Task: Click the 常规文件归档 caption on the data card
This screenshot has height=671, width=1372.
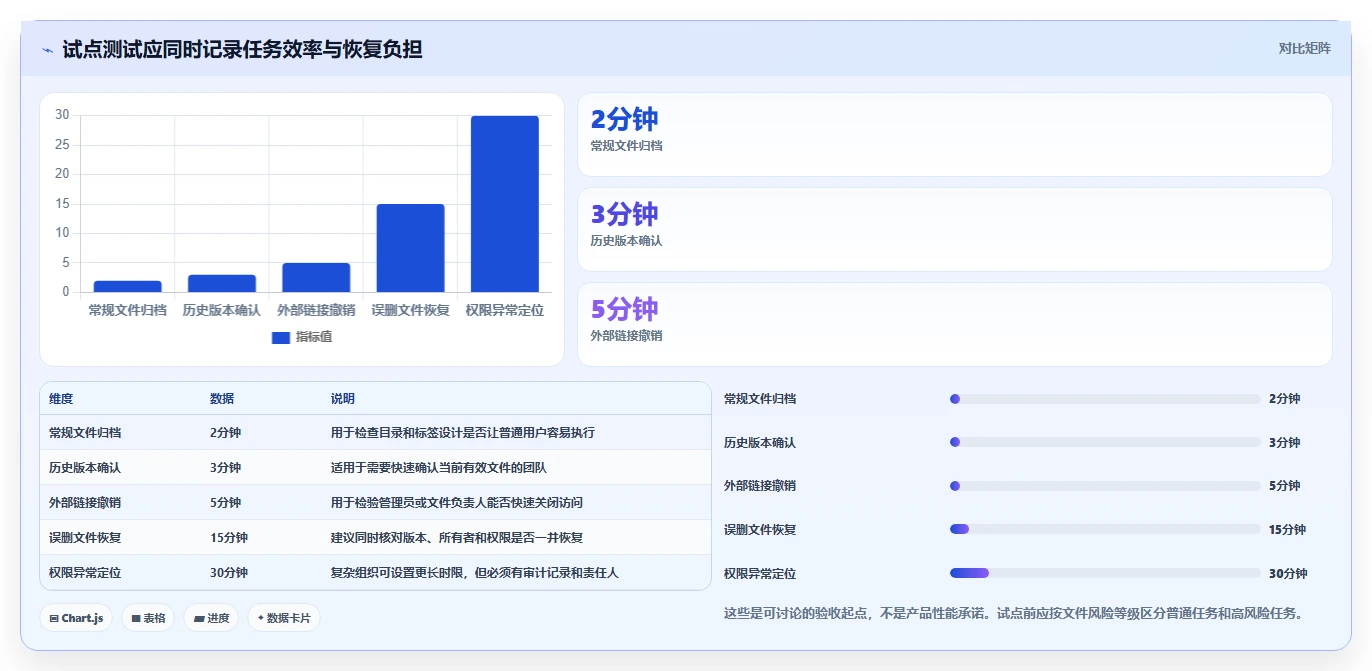Action: pos(626,146)
